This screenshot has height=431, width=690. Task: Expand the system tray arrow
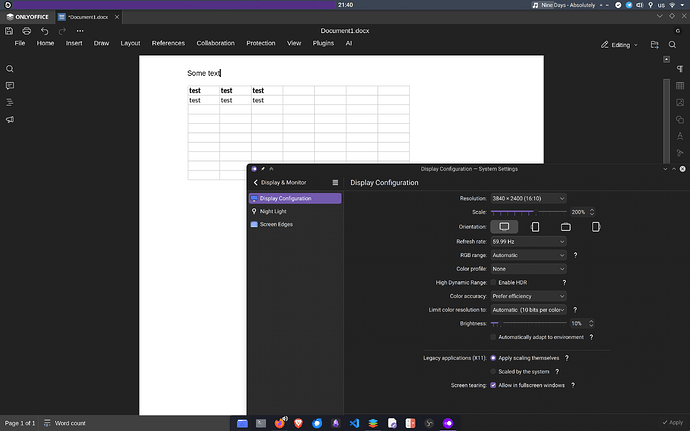pyautogui.click(x=683, y=5)
